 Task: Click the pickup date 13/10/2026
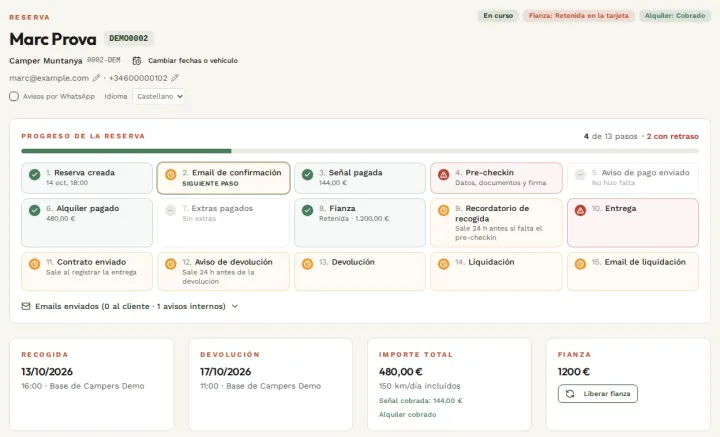pyautogui.click(x=47, y=372)
